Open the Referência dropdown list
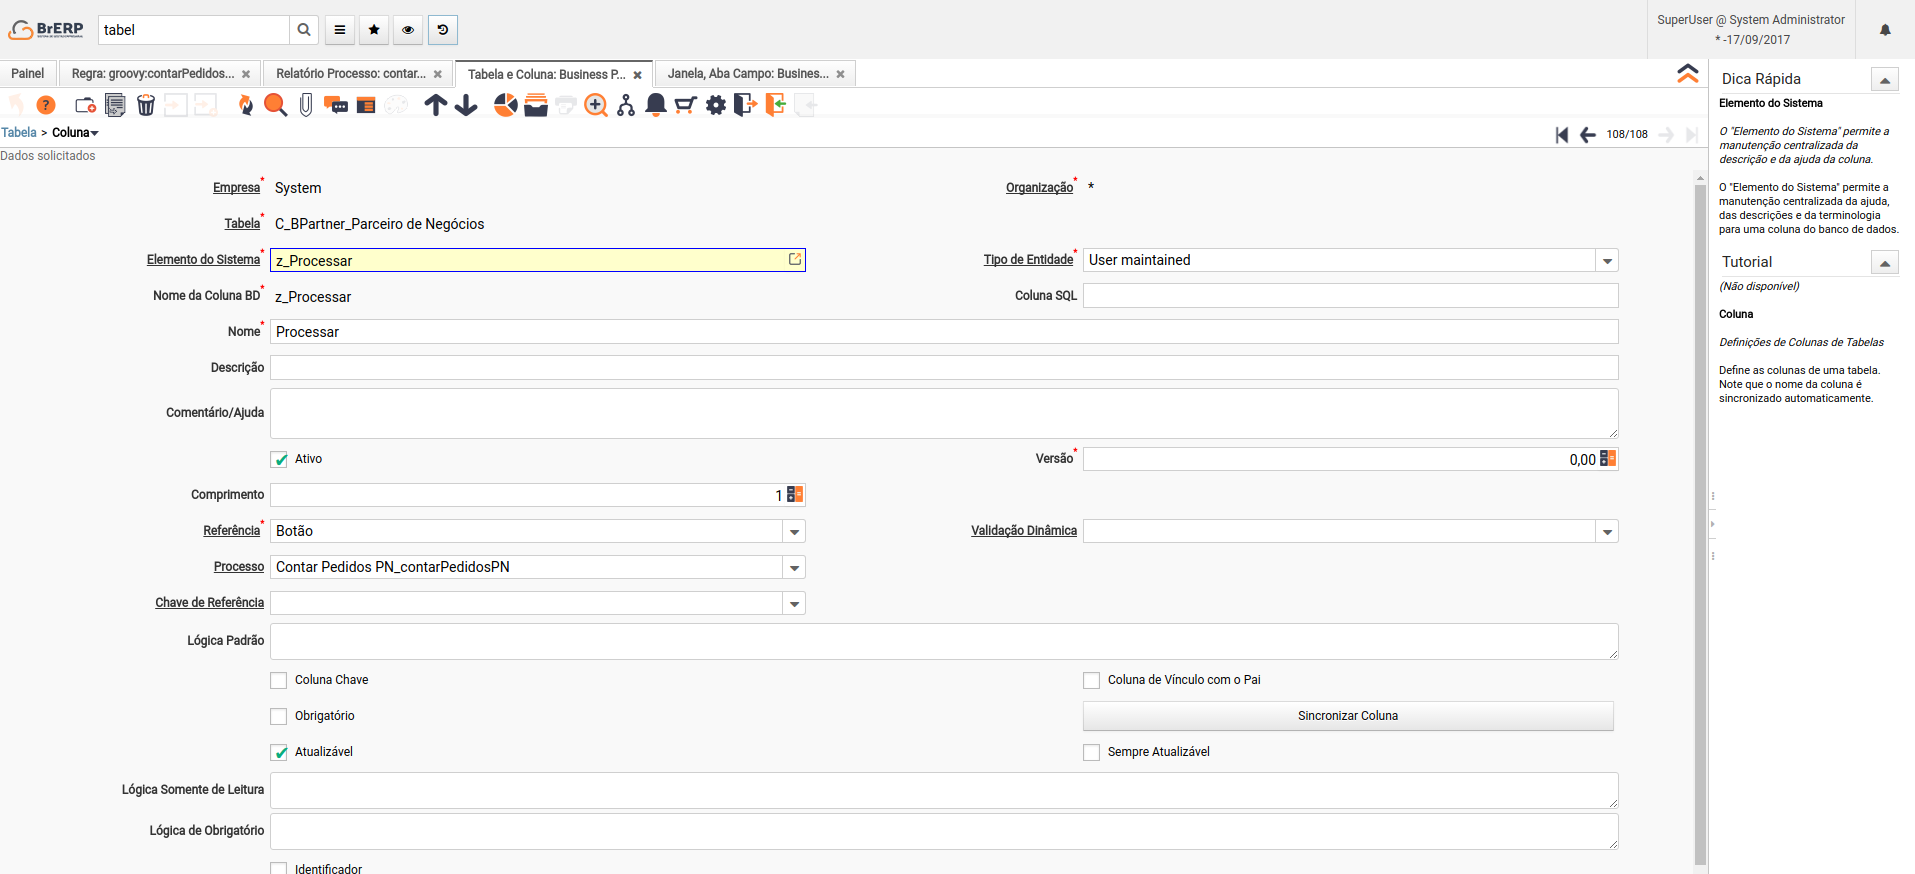Screen dimensions: 1915x874 click(794, 532)
